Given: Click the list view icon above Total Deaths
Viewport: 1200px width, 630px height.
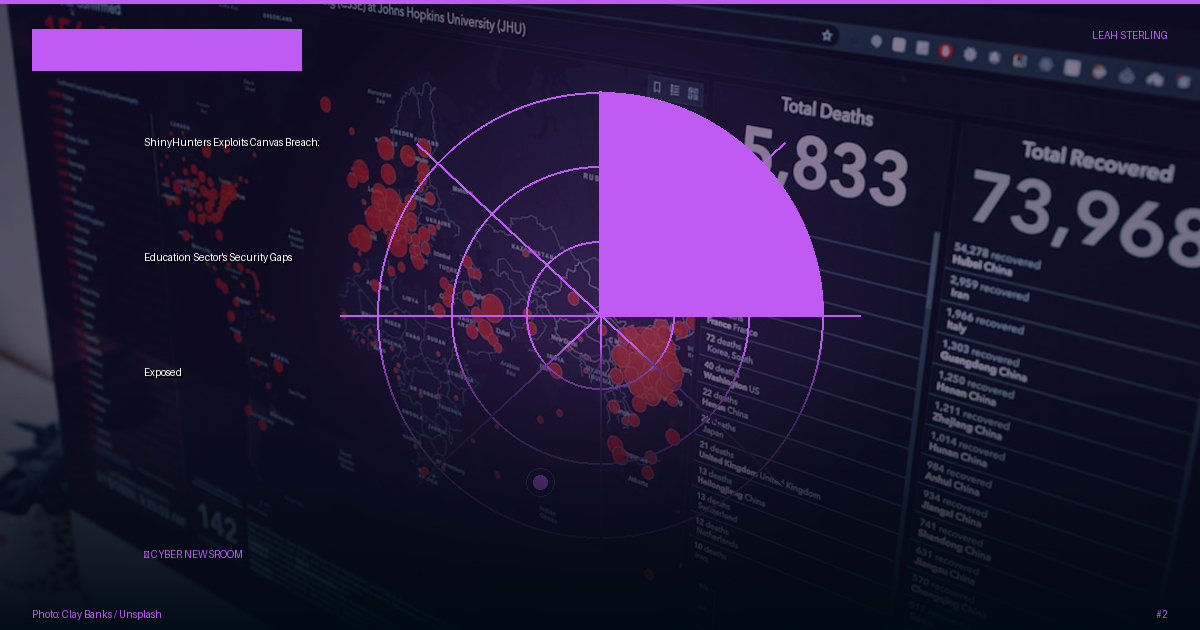Looking at the screenshot, I should coord(675,90).
